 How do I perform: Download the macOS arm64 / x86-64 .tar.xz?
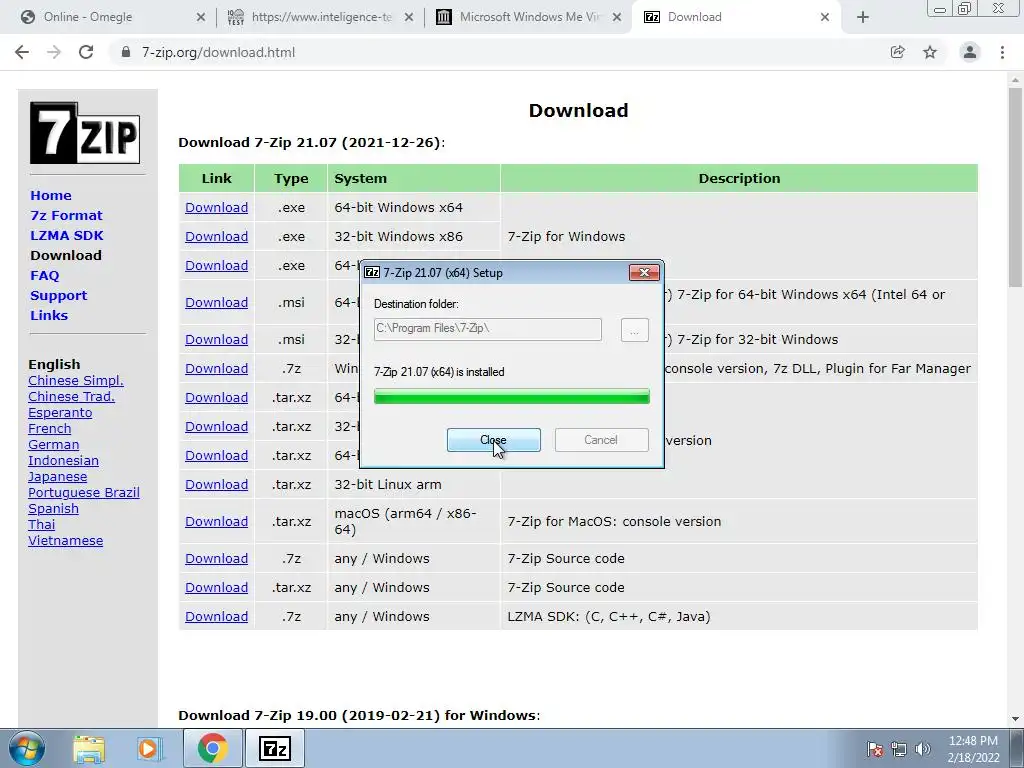216,522
